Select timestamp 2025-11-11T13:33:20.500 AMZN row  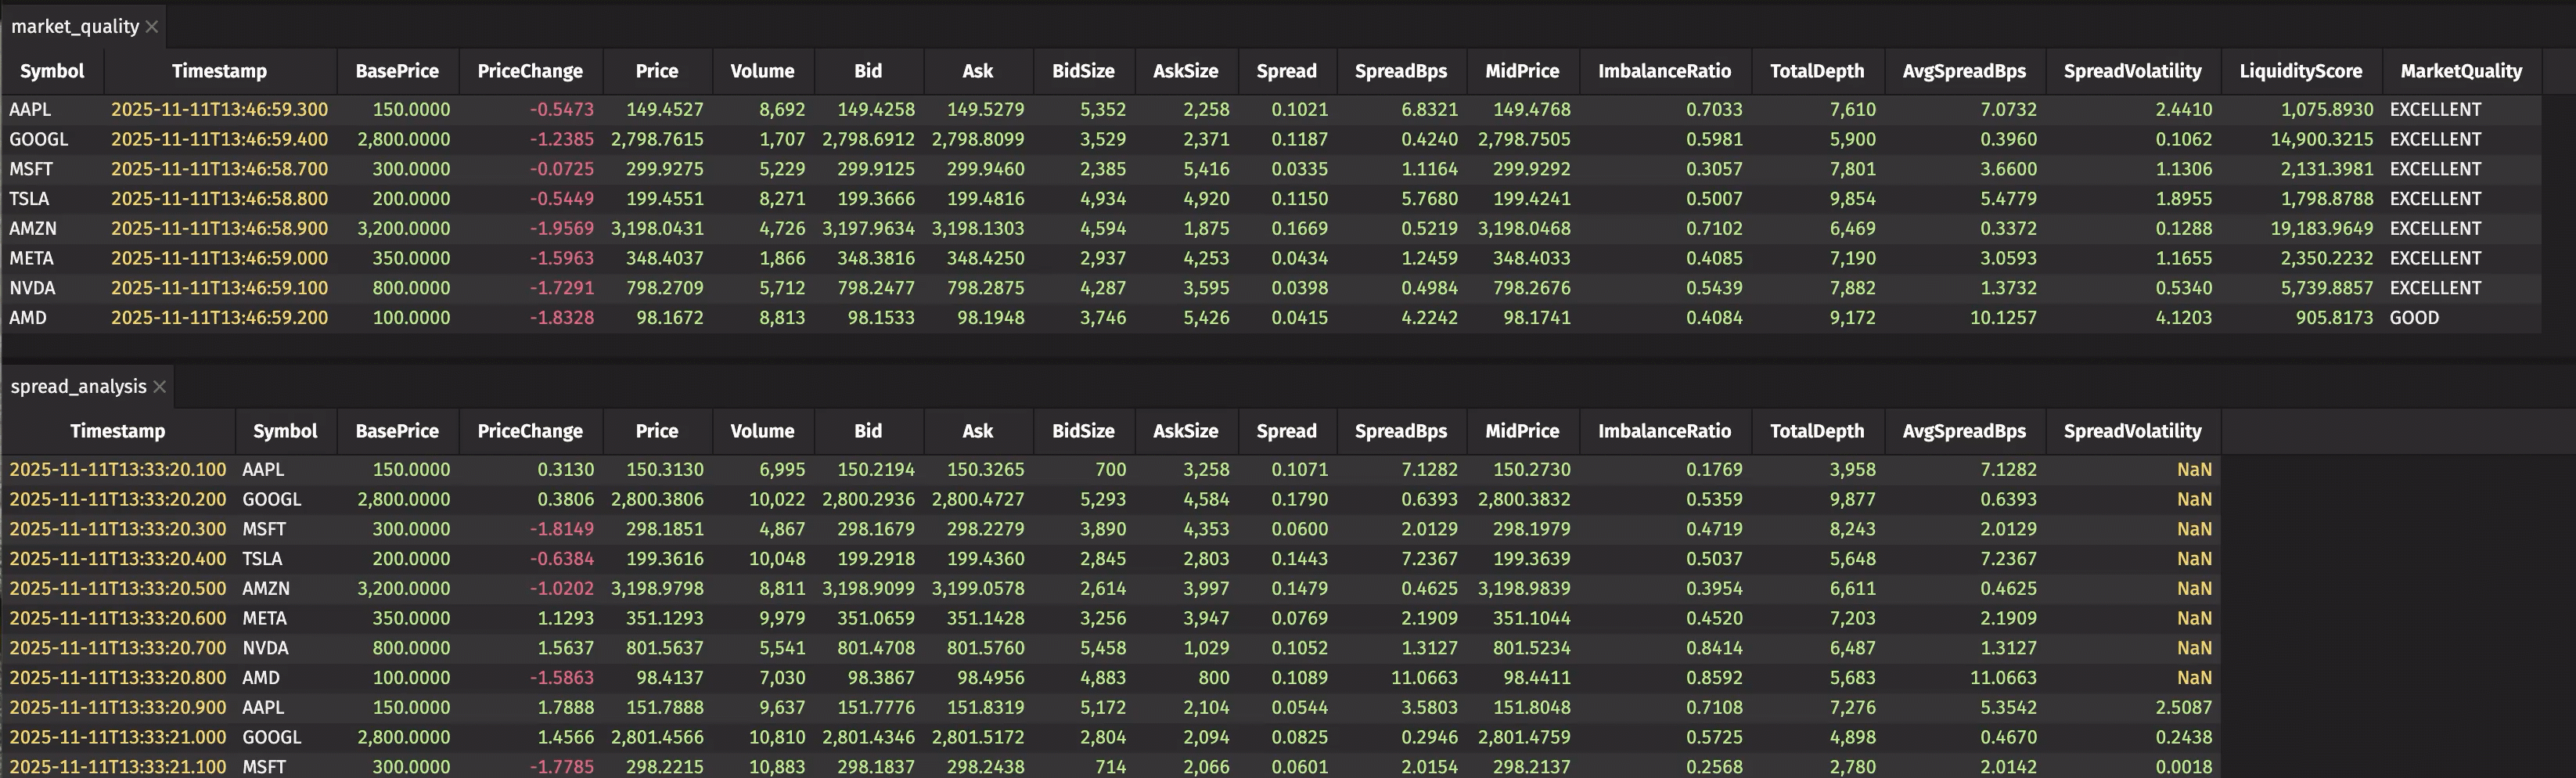117,588
